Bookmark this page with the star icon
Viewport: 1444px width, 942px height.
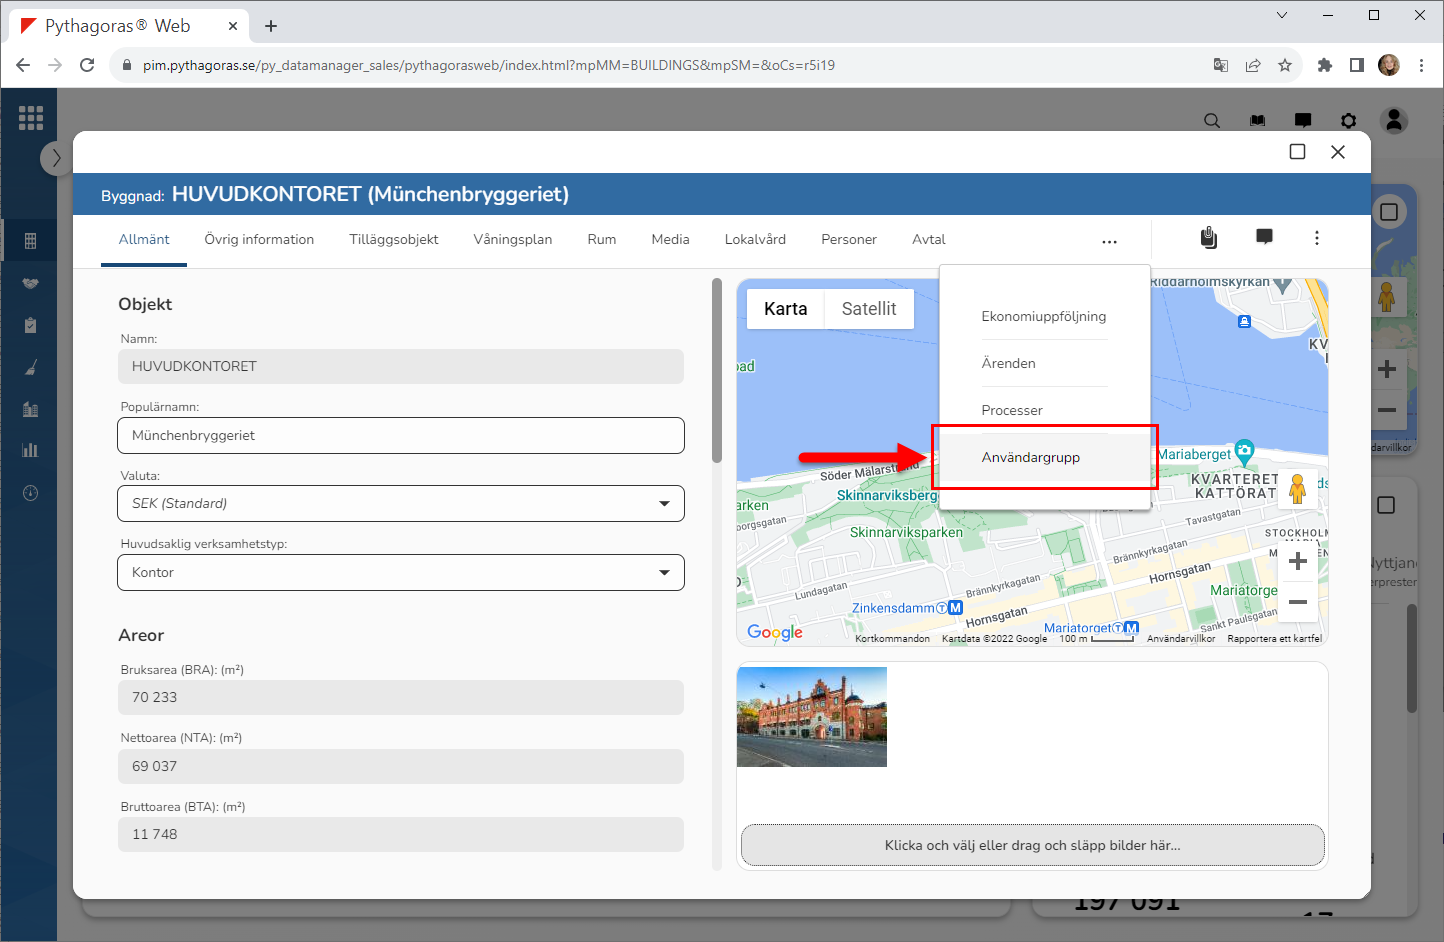click(1285, 65)
